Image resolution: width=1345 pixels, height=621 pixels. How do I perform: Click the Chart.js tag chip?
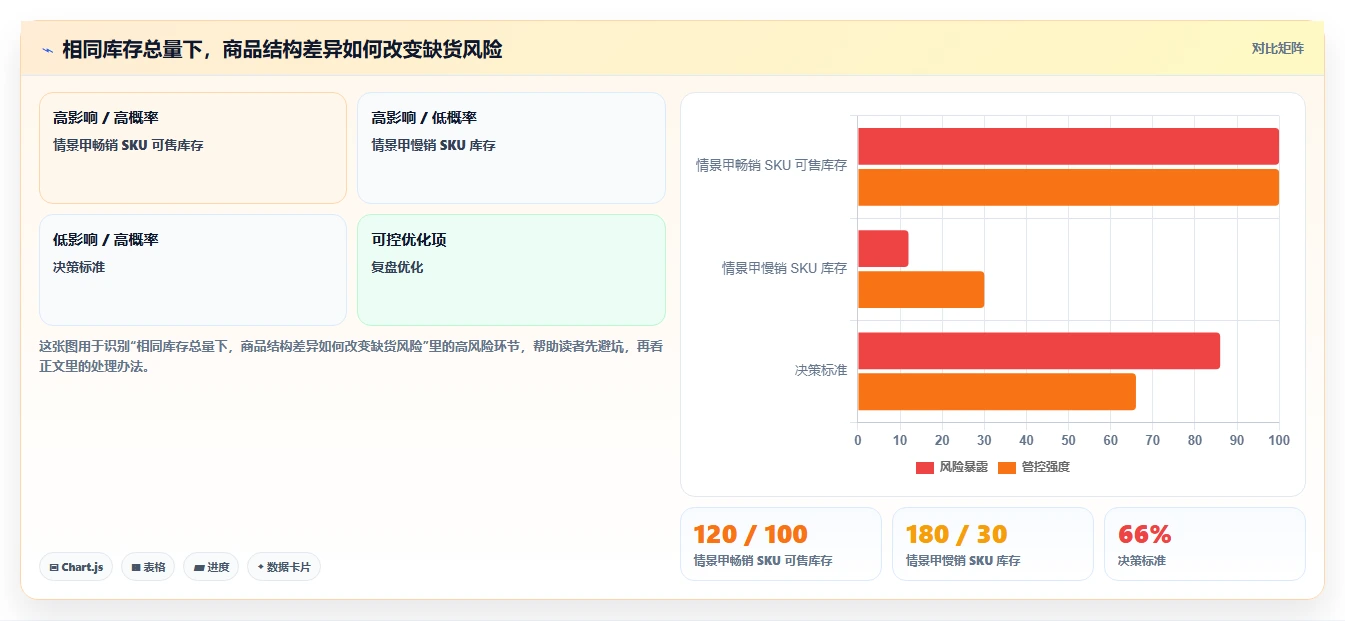tap(76, 567)
